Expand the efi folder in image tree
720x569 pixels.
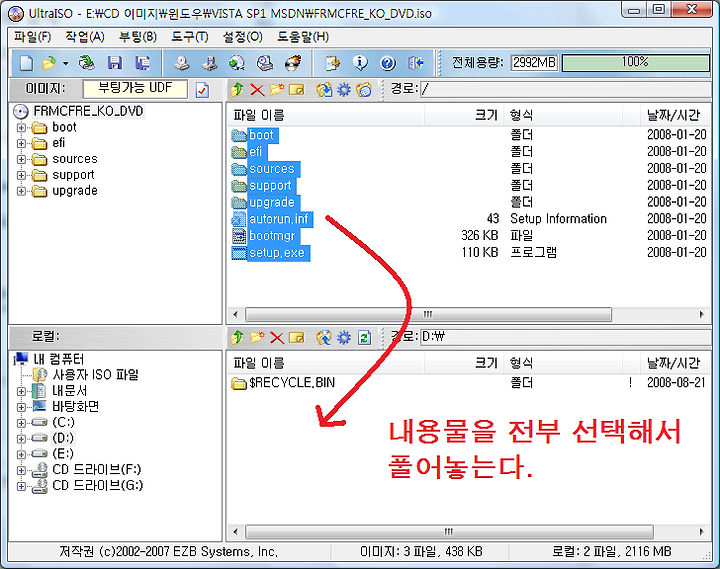(x=21, y=144)
